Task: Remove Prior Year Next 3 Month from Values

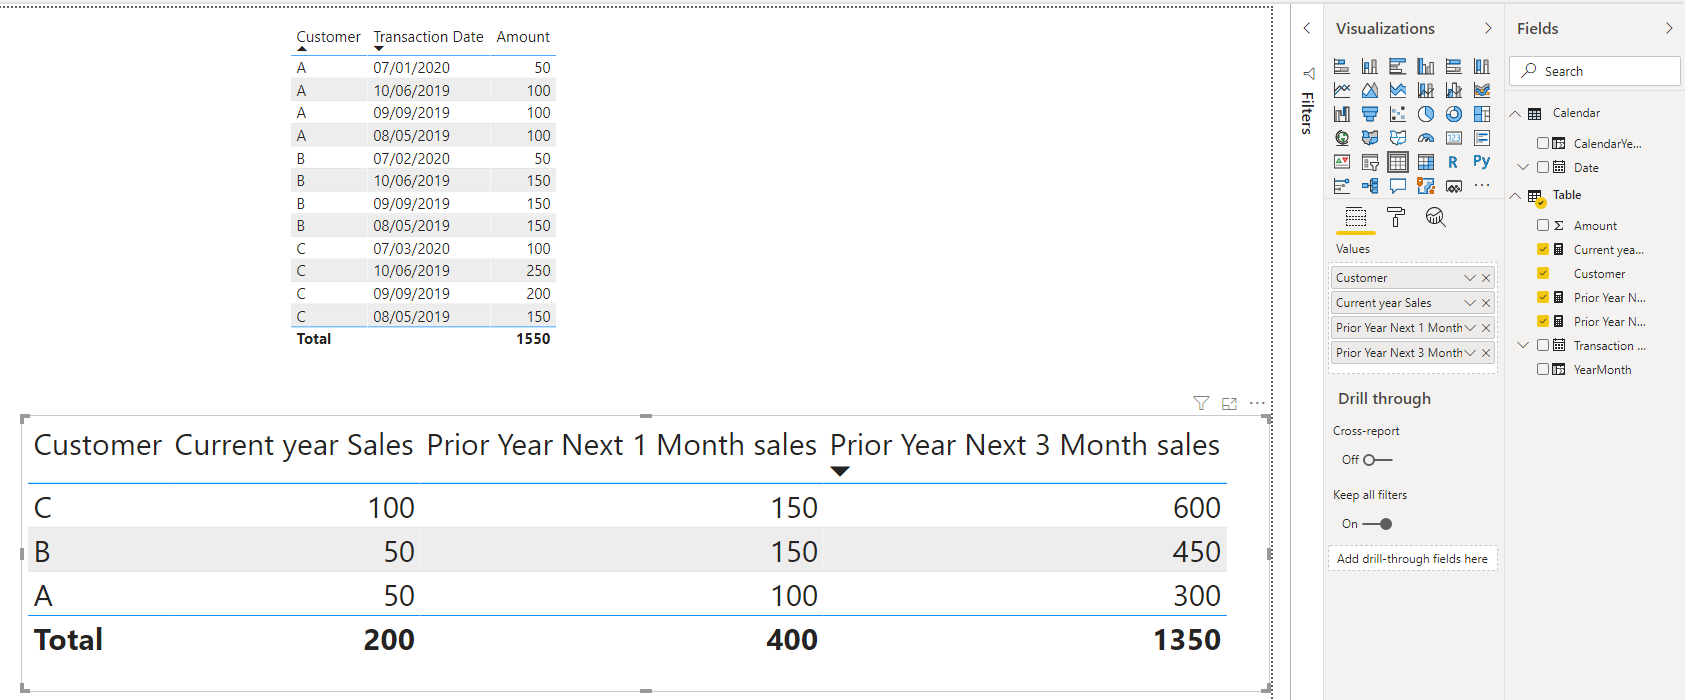Action: pyautogui.click(x=1486, y=353)
